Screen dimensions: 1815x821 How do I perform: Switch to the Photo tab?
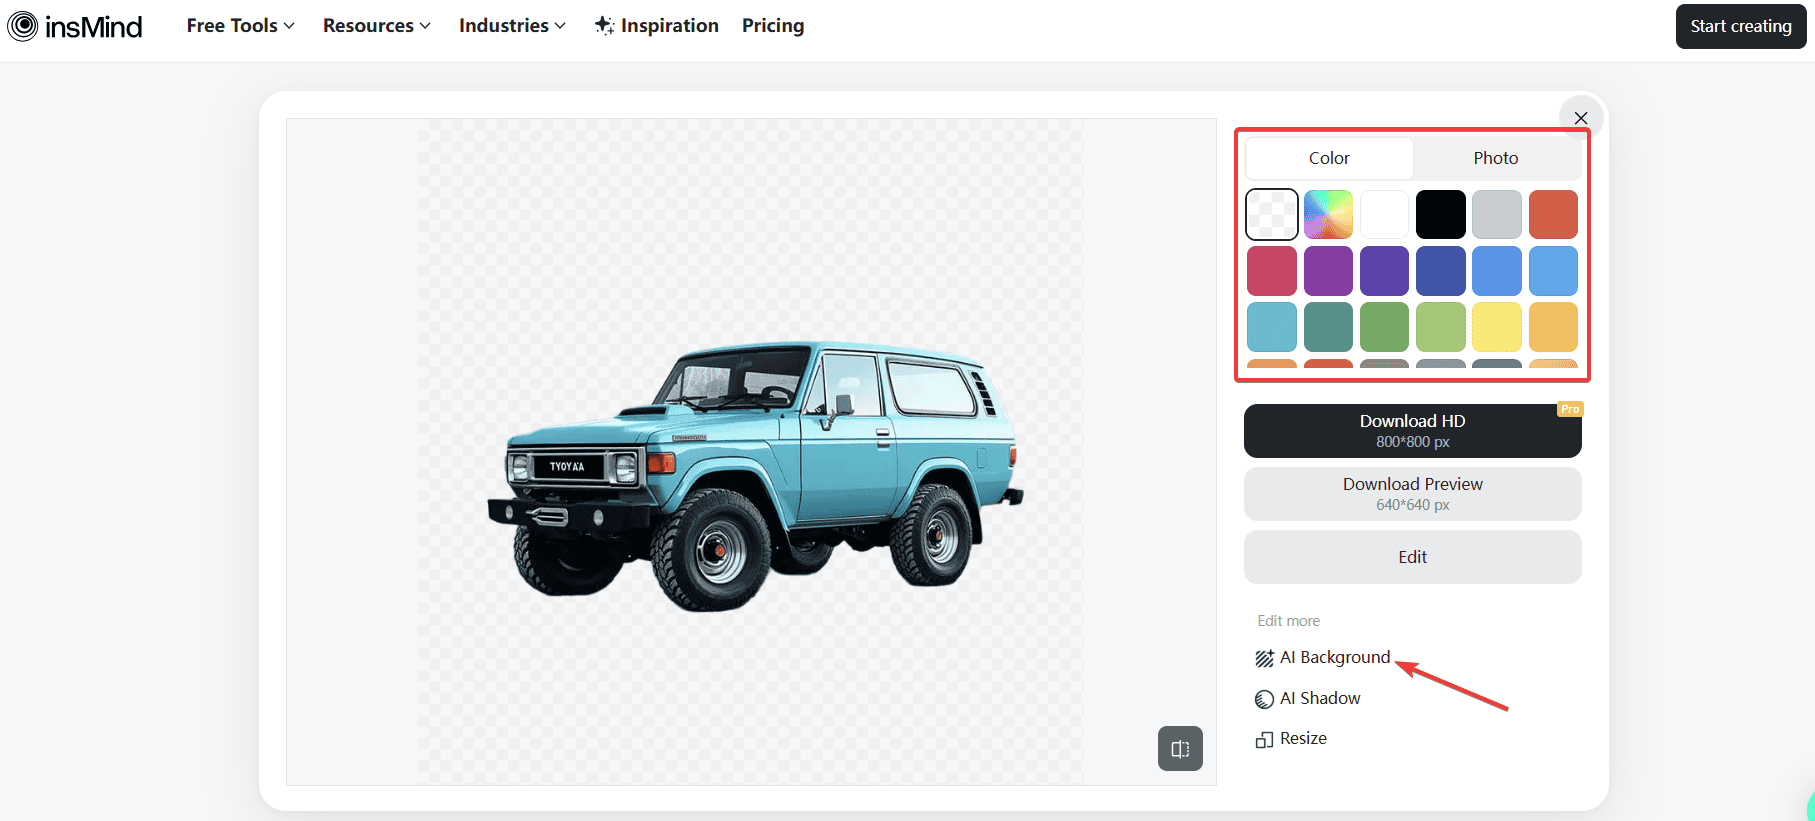coord(1496,158)
